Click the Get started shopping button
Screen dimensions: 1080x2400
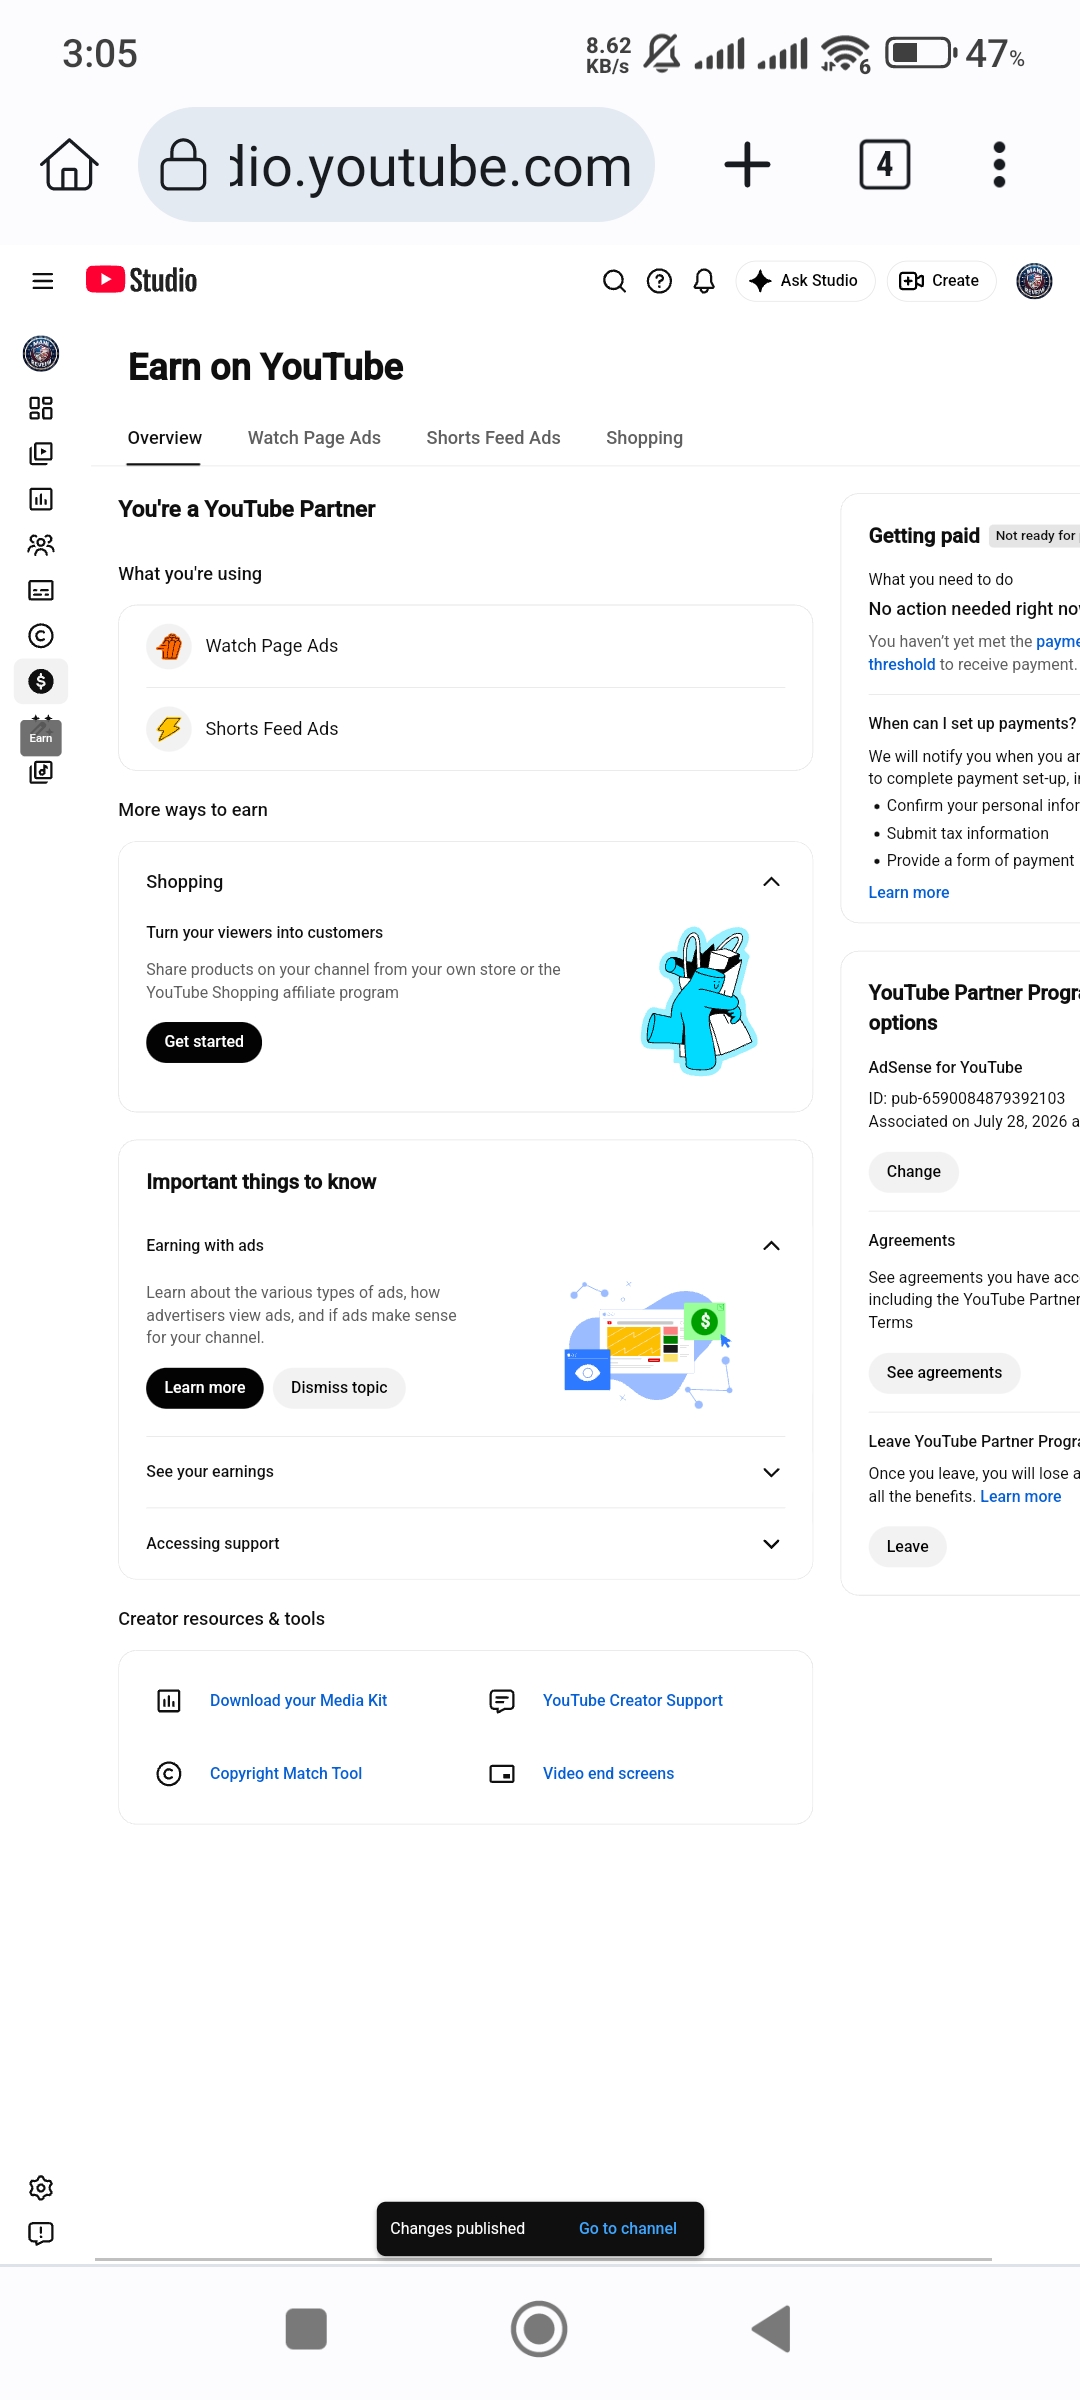(204, 1042)
